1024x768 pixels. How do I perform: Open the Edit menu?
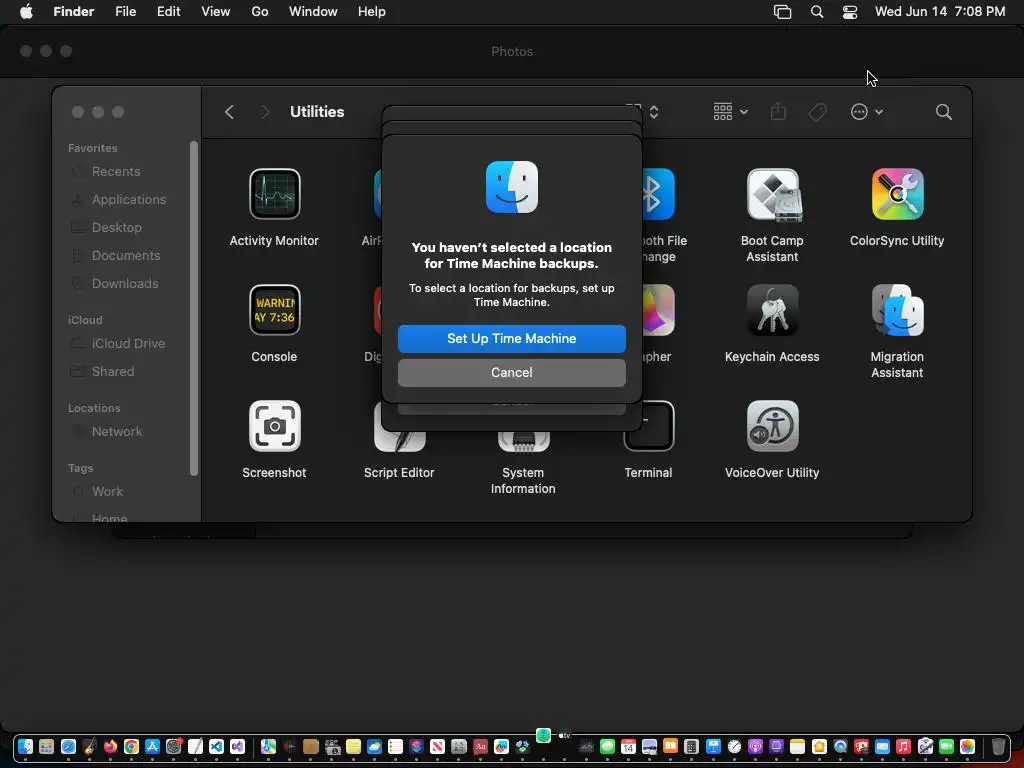168,12
